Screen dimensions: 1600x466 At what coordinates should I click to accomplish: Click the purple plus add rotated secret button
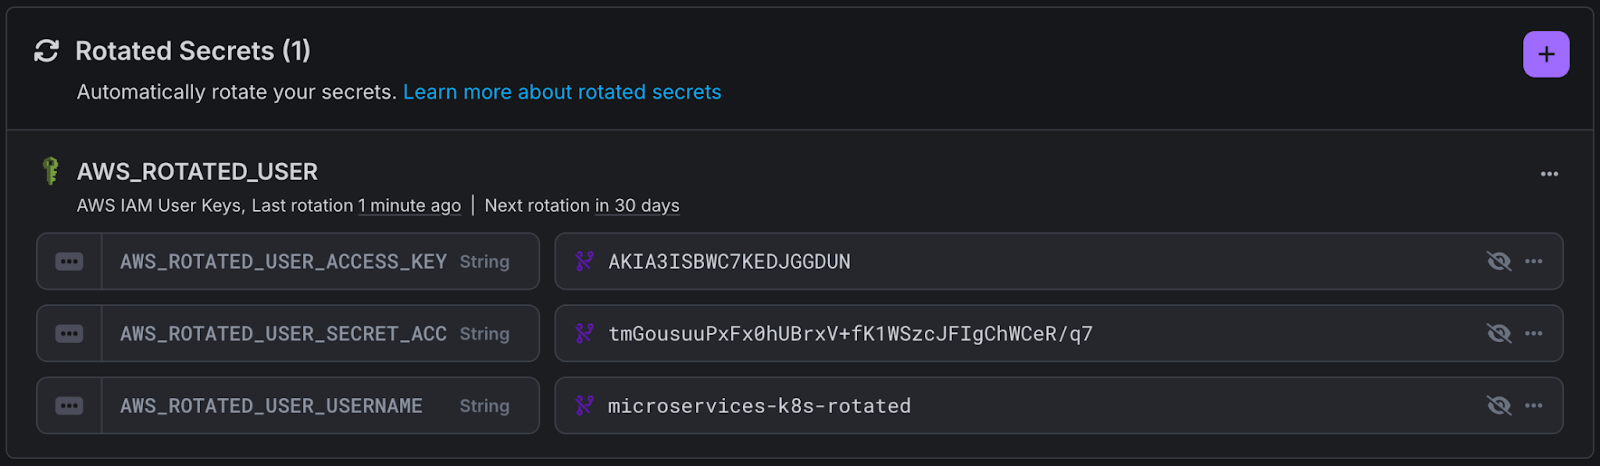coord(1545,54)
